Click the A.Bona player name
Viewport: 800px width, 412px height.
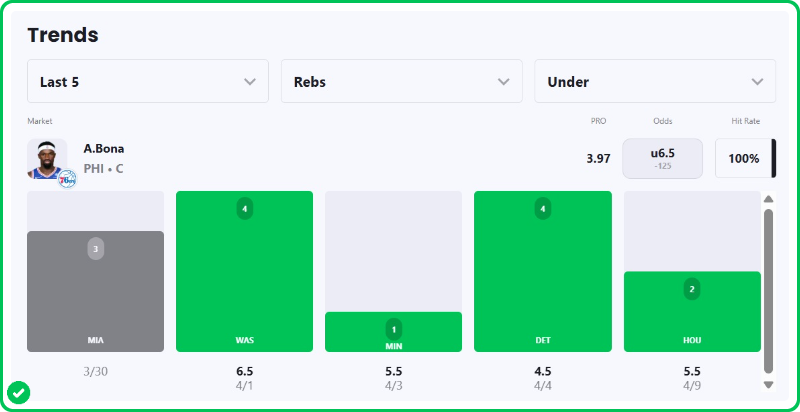(104, 149)
